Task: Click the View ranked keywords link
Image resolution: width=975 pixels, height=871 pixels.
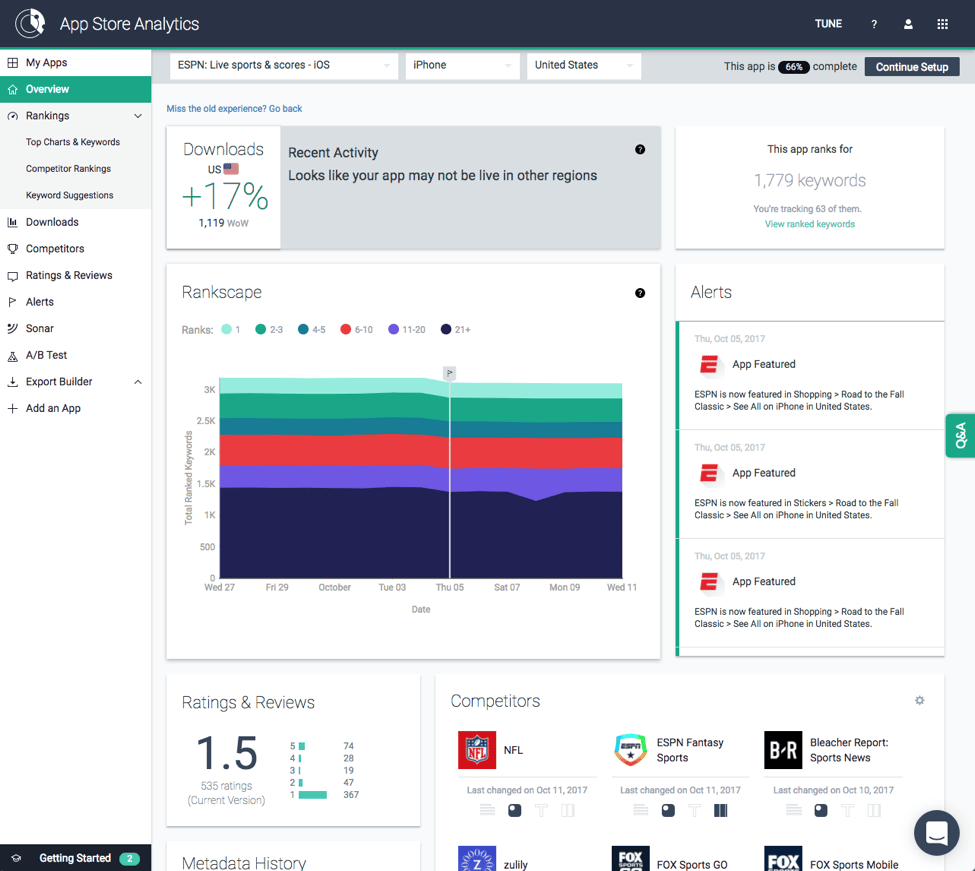Action: 809,224
